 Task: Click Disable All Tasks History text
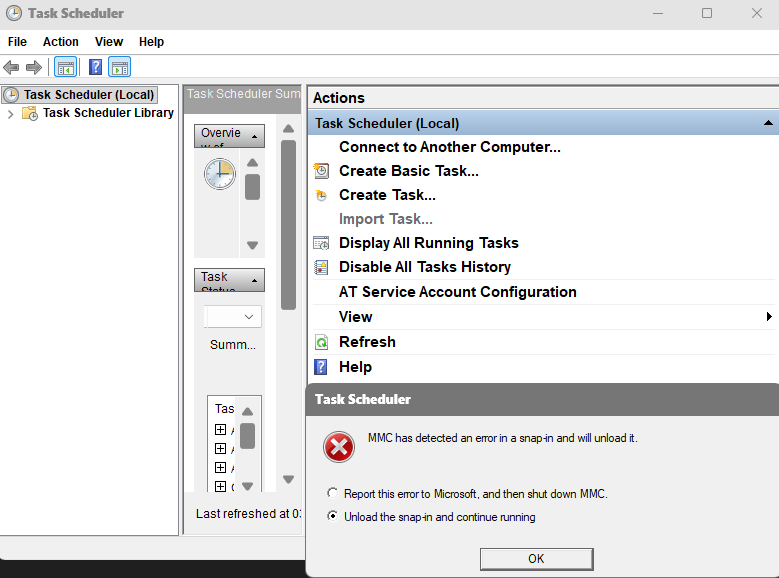point(425,267)
